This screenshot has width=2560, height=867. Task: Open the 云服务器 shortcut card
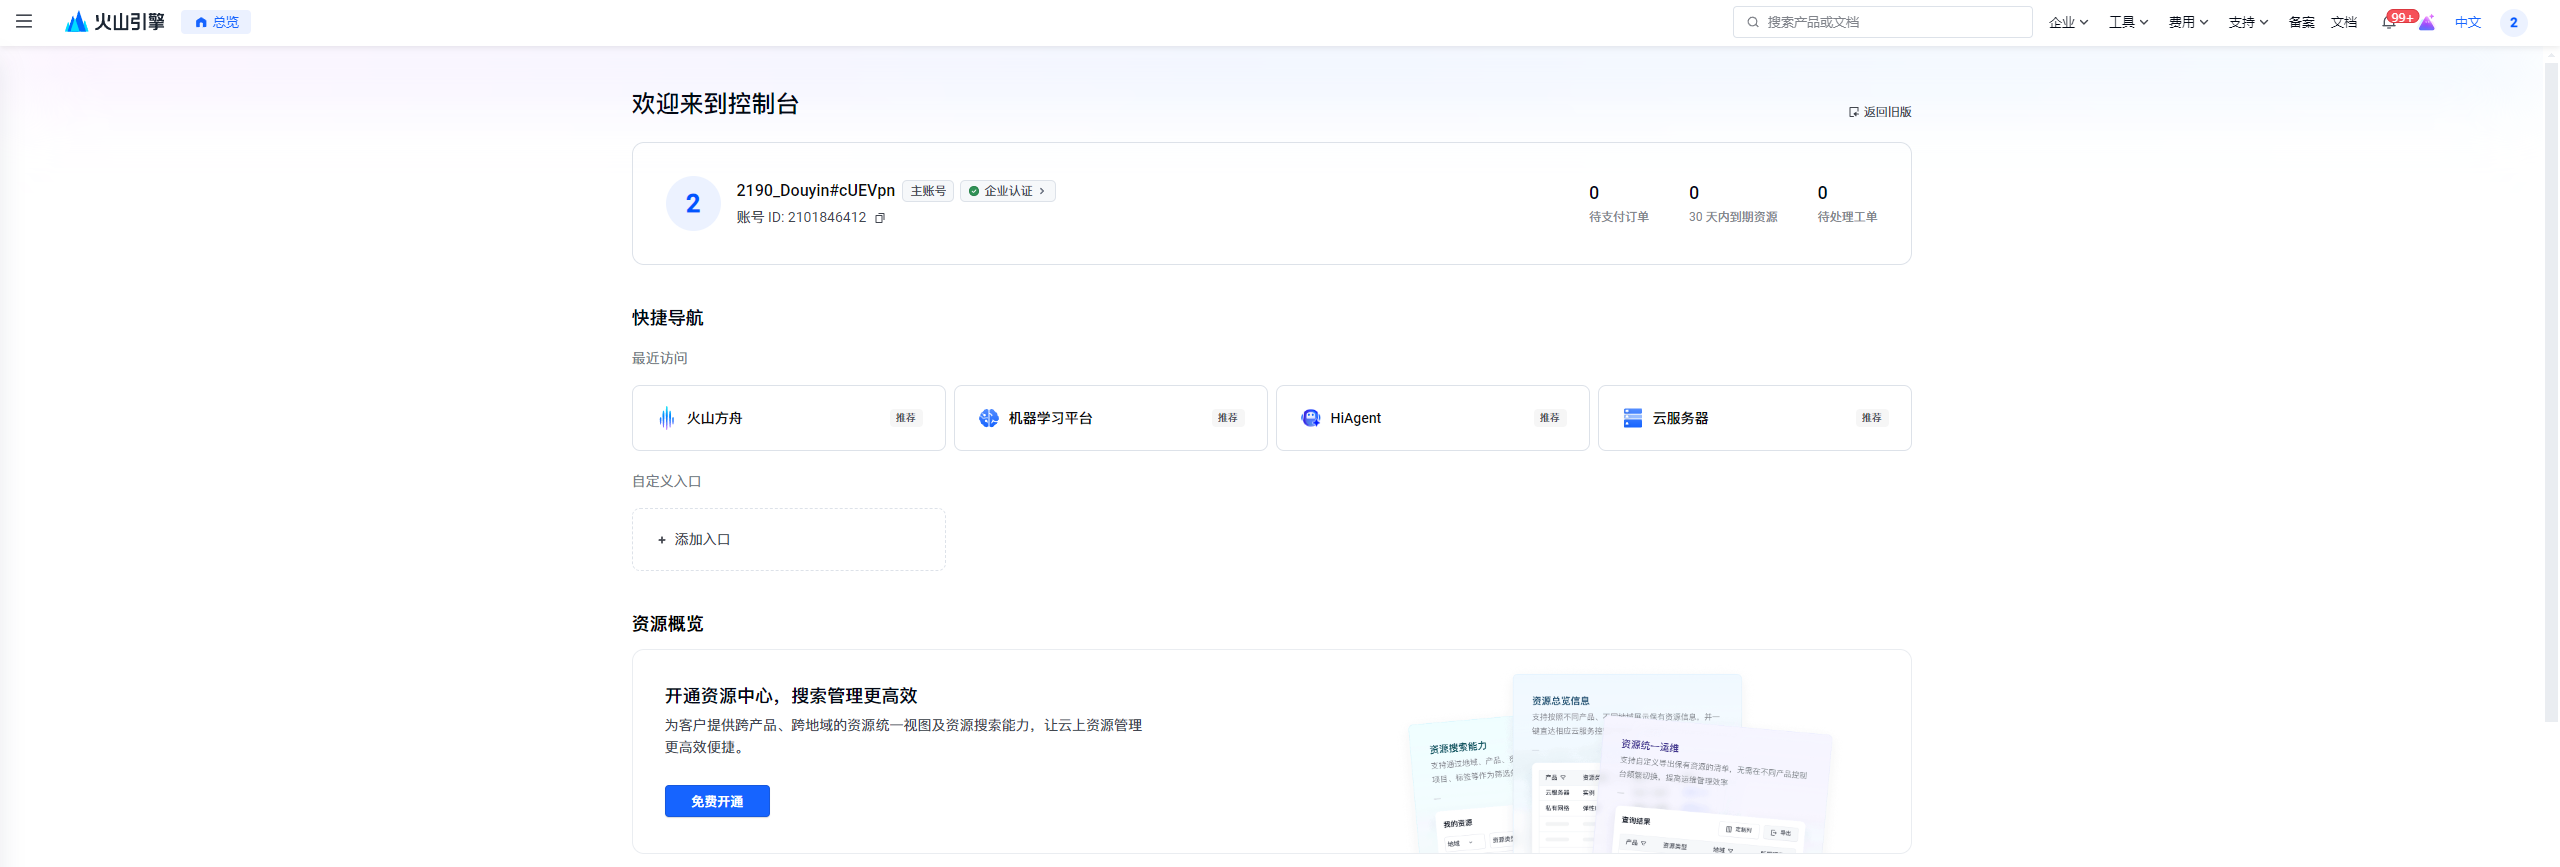(1755, 418)
